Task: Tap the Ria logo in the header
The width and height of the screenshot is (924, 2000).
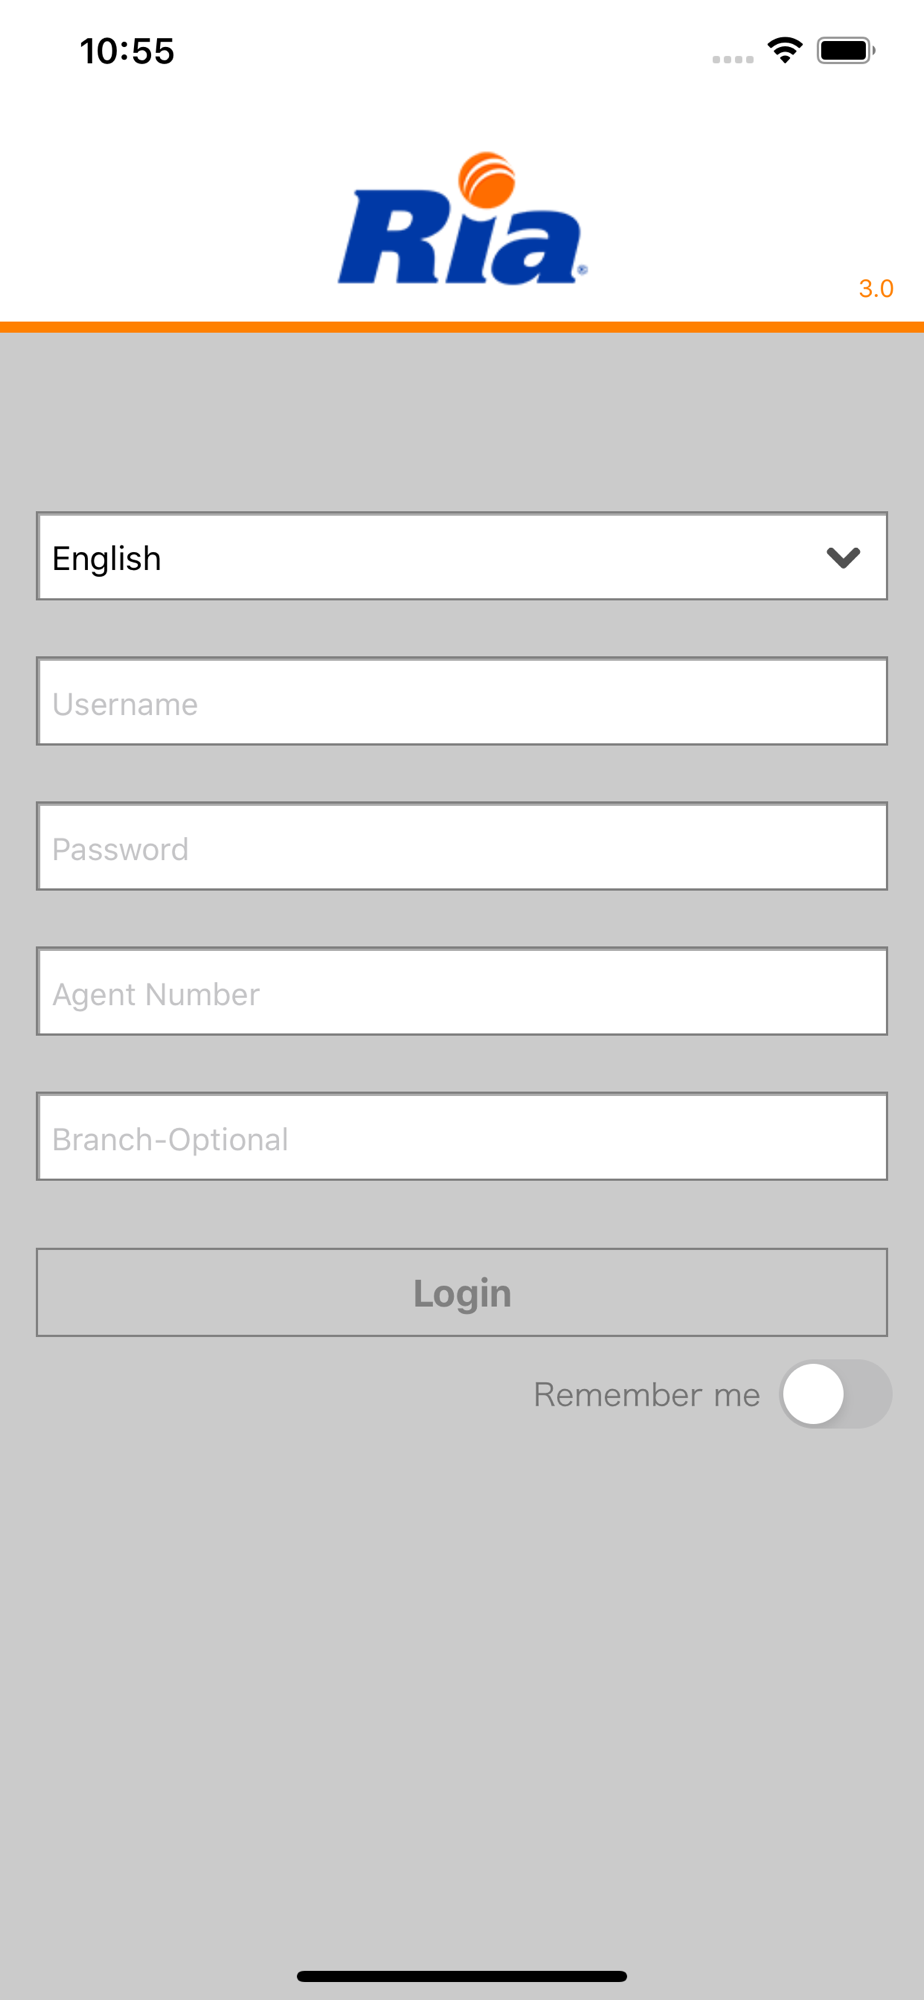Action: (462, 218)
